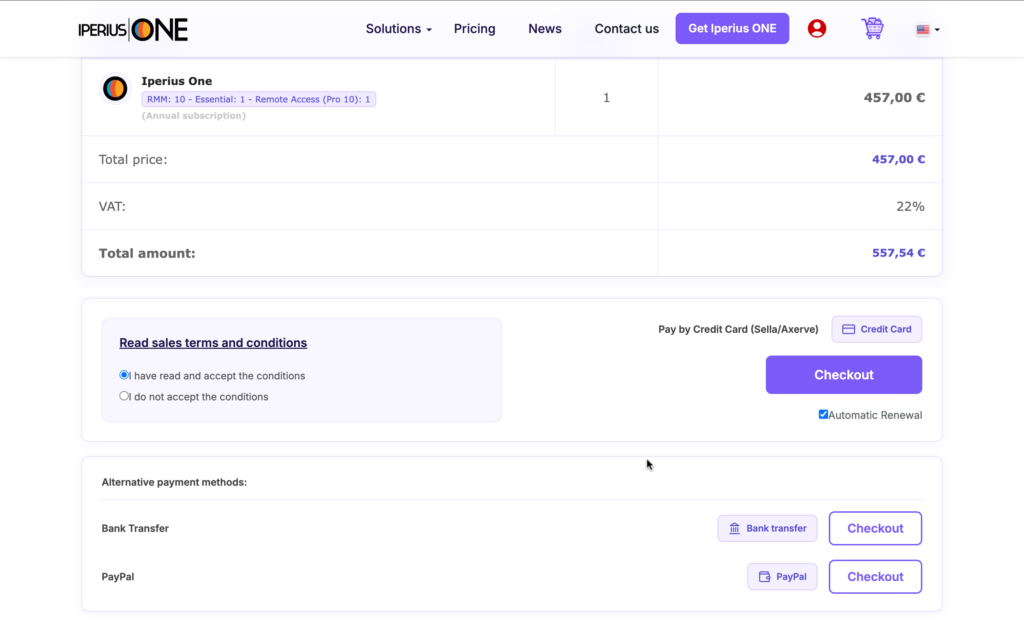The height and width of the screenshot is (640, 1024).
Task: Click the US flag language icon
Action: [922, 29]
